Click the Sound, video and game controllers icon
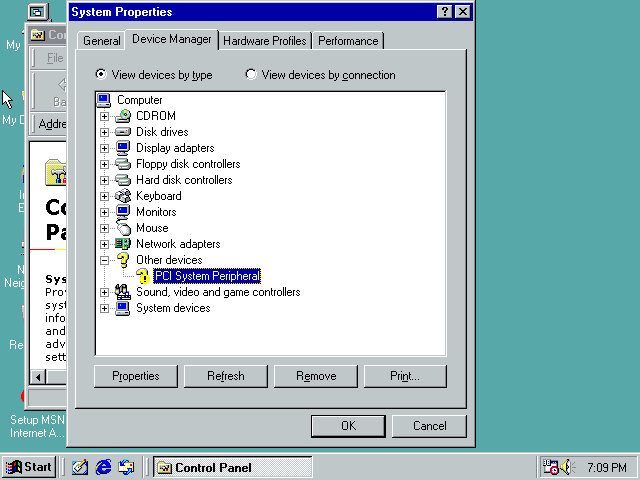 pyautogui.click(x=123, y=292)
